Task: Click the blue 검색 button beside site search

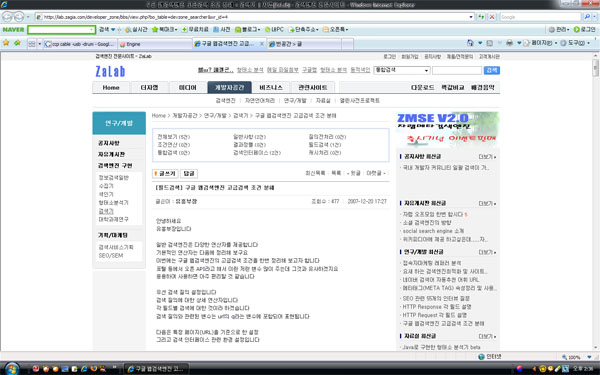Action: point(492,70)
